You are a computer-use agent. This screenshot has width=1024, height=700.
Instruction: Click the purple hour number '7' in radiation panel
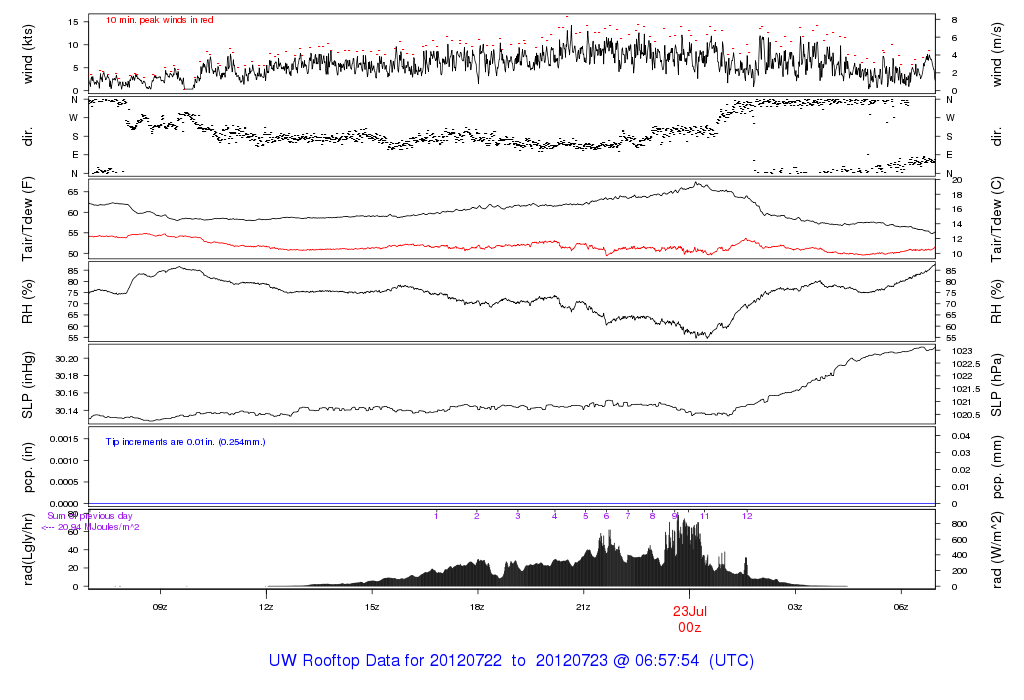click(x=628, y=516)
